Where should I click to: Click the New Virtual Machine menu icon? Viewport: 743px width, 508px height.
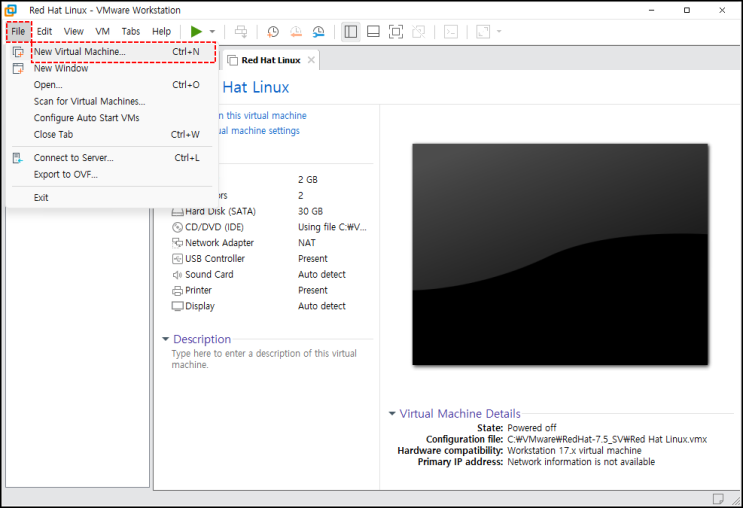pyautogui.click(x=18, y=52)
